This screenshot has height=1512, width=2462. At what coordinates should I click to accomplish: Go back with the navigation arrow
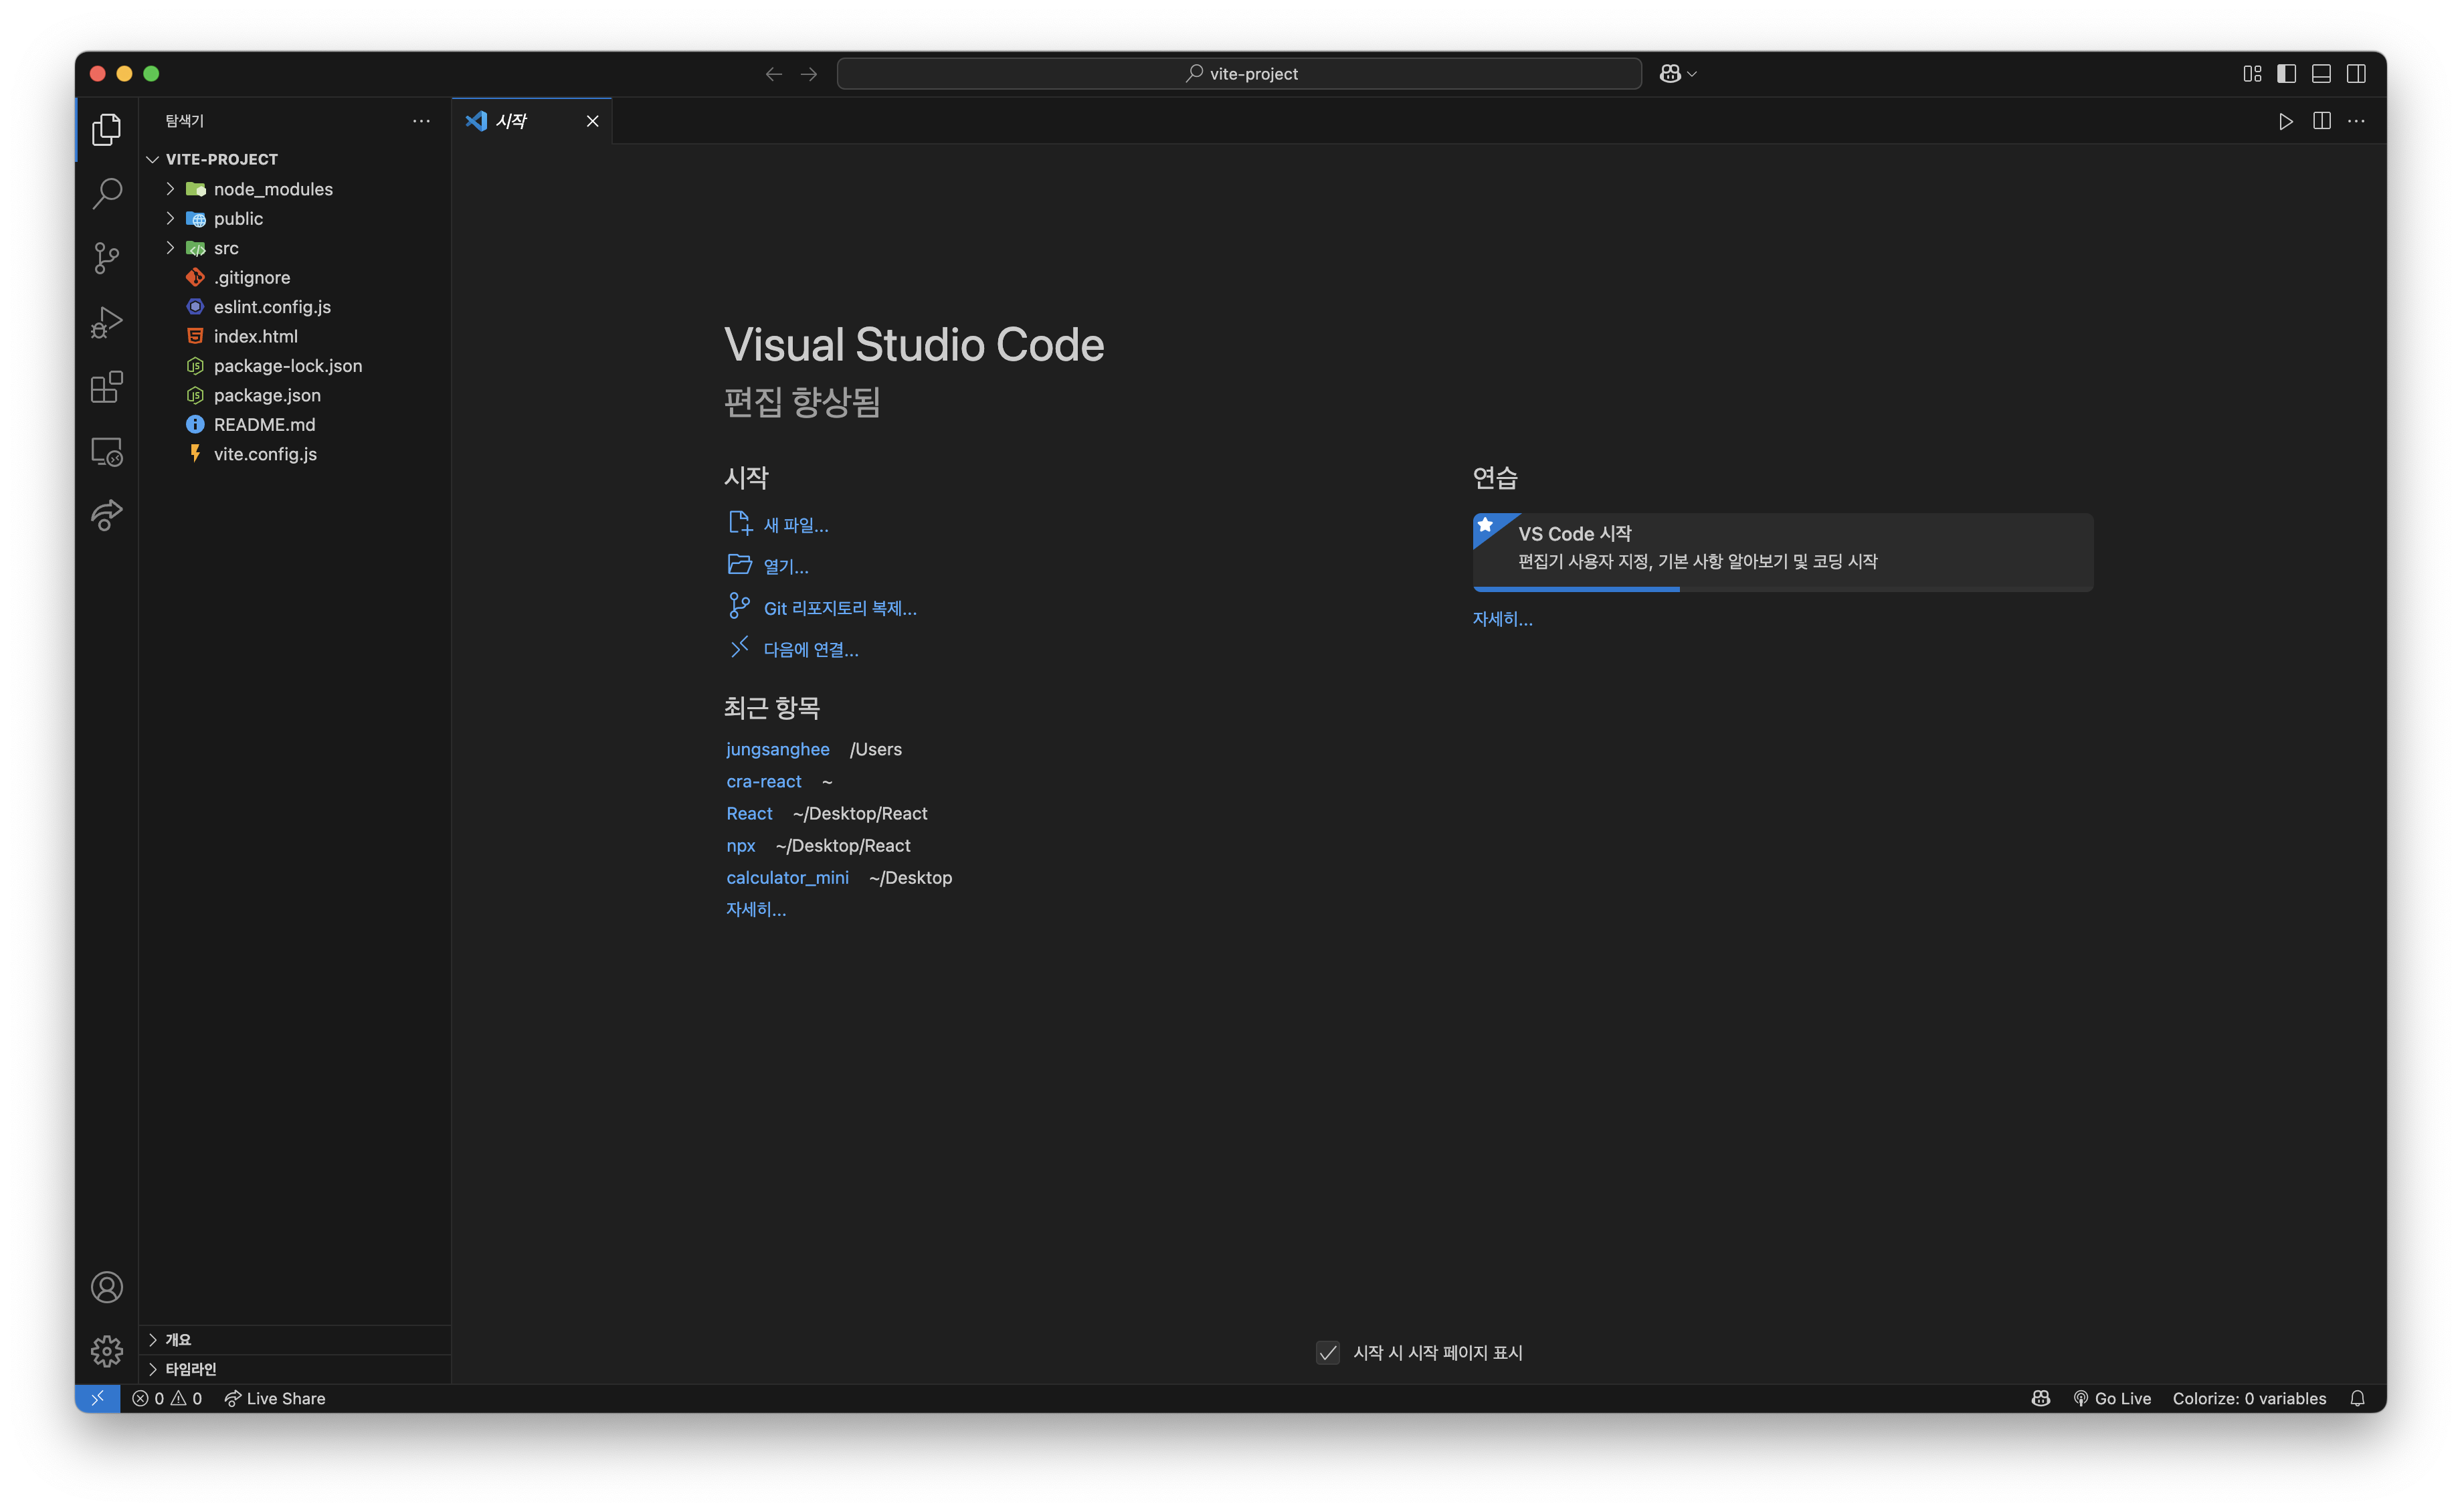pyautogui.click(x=774, y=74)
